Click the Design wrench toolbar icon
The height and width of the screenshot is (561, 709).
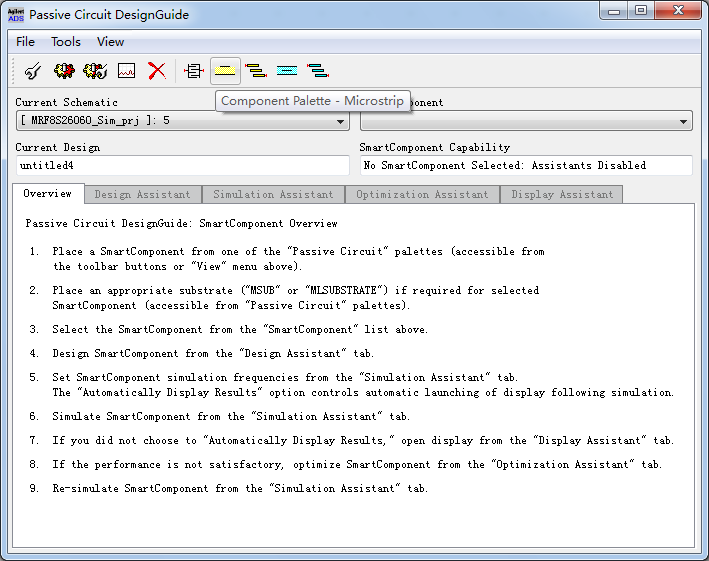click(x=33, y=71)
